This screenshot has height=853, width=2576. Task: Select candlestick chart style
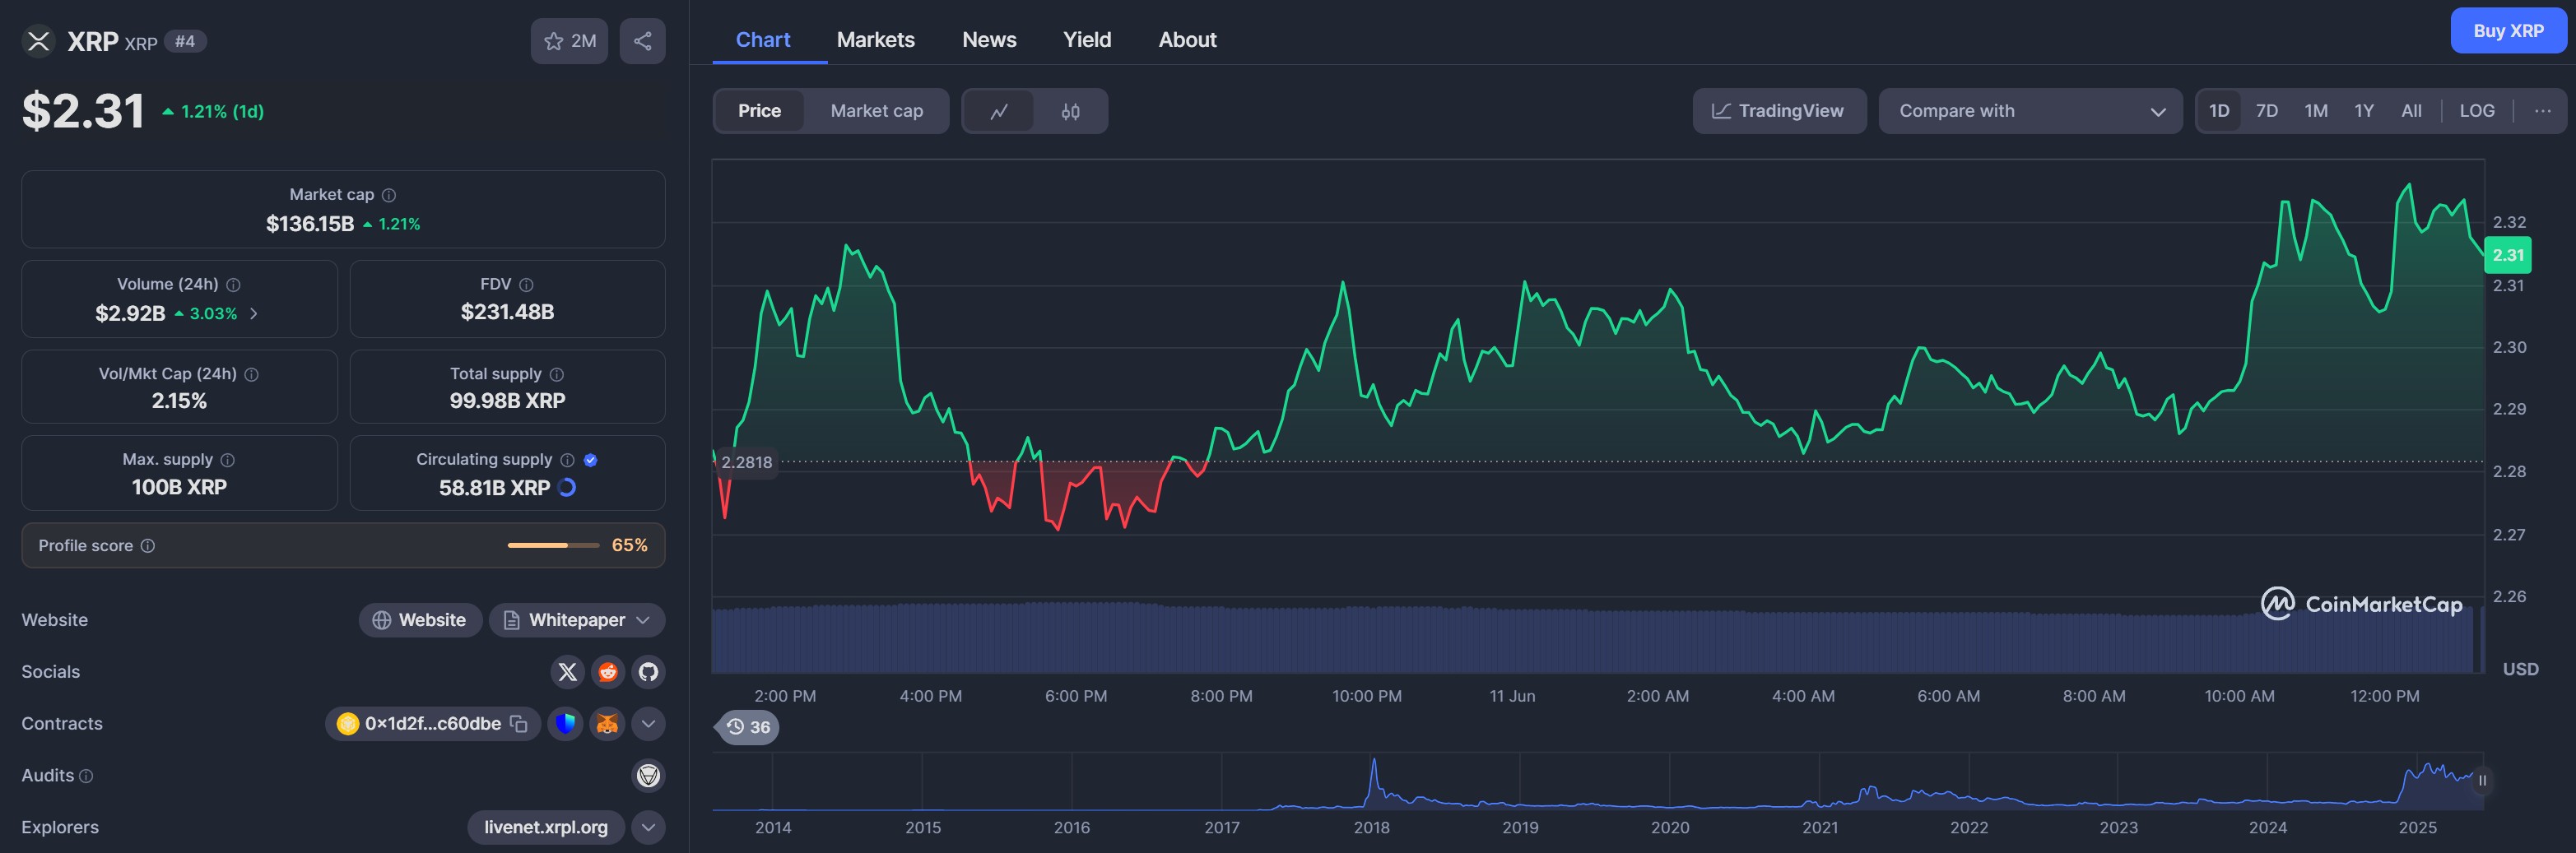[1070, 111]
